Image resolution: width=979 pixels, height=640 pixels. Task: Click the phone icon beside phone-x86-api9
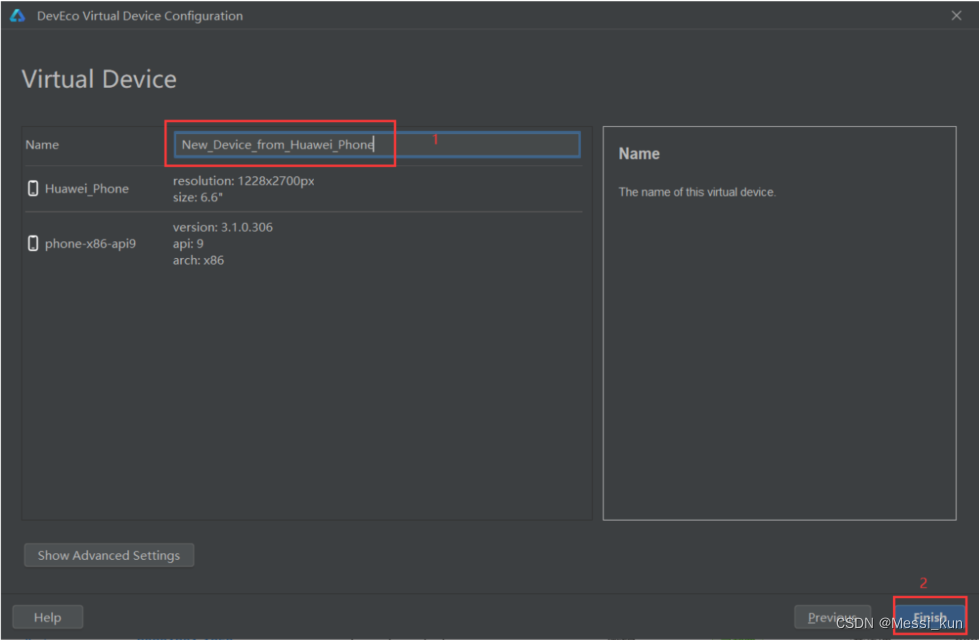(33, 243)
